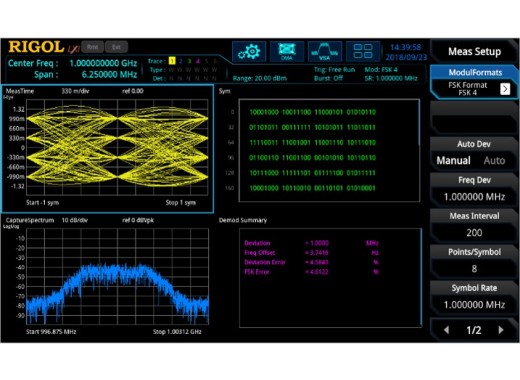Click the Deviation Error result row
520x380 pixels.
click(x=311, y=262)
